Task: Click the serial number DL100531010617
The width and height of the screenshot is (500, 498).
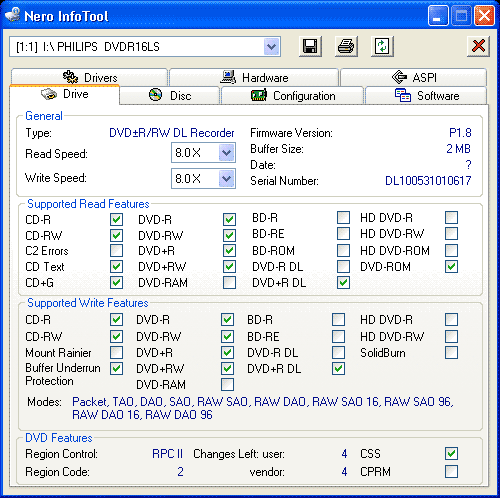Action: coord(428,181)
